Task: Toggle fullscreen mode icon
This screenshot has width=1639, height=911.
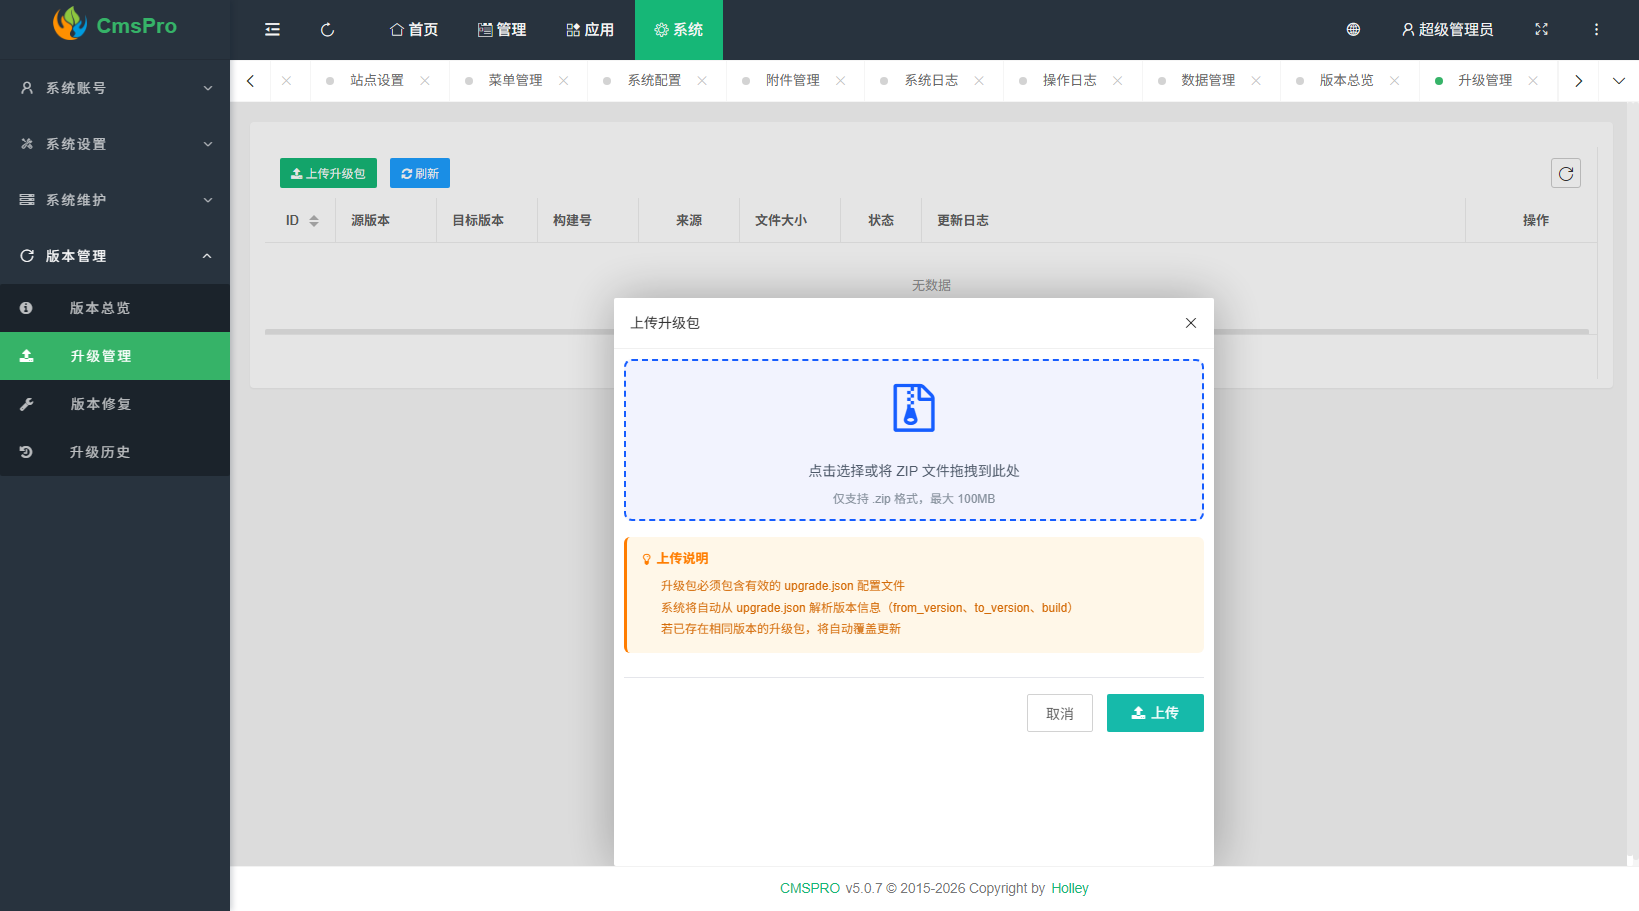Action: pos(1541,30)
